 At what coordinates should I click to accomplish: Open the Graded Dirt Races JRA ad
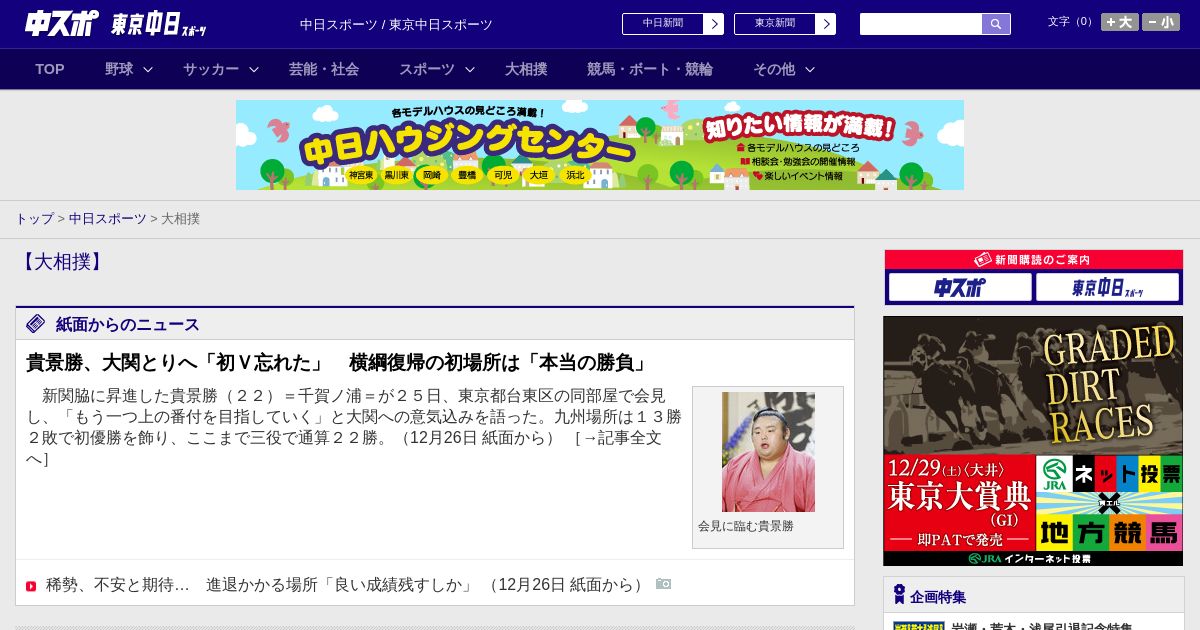(1033, 441)
